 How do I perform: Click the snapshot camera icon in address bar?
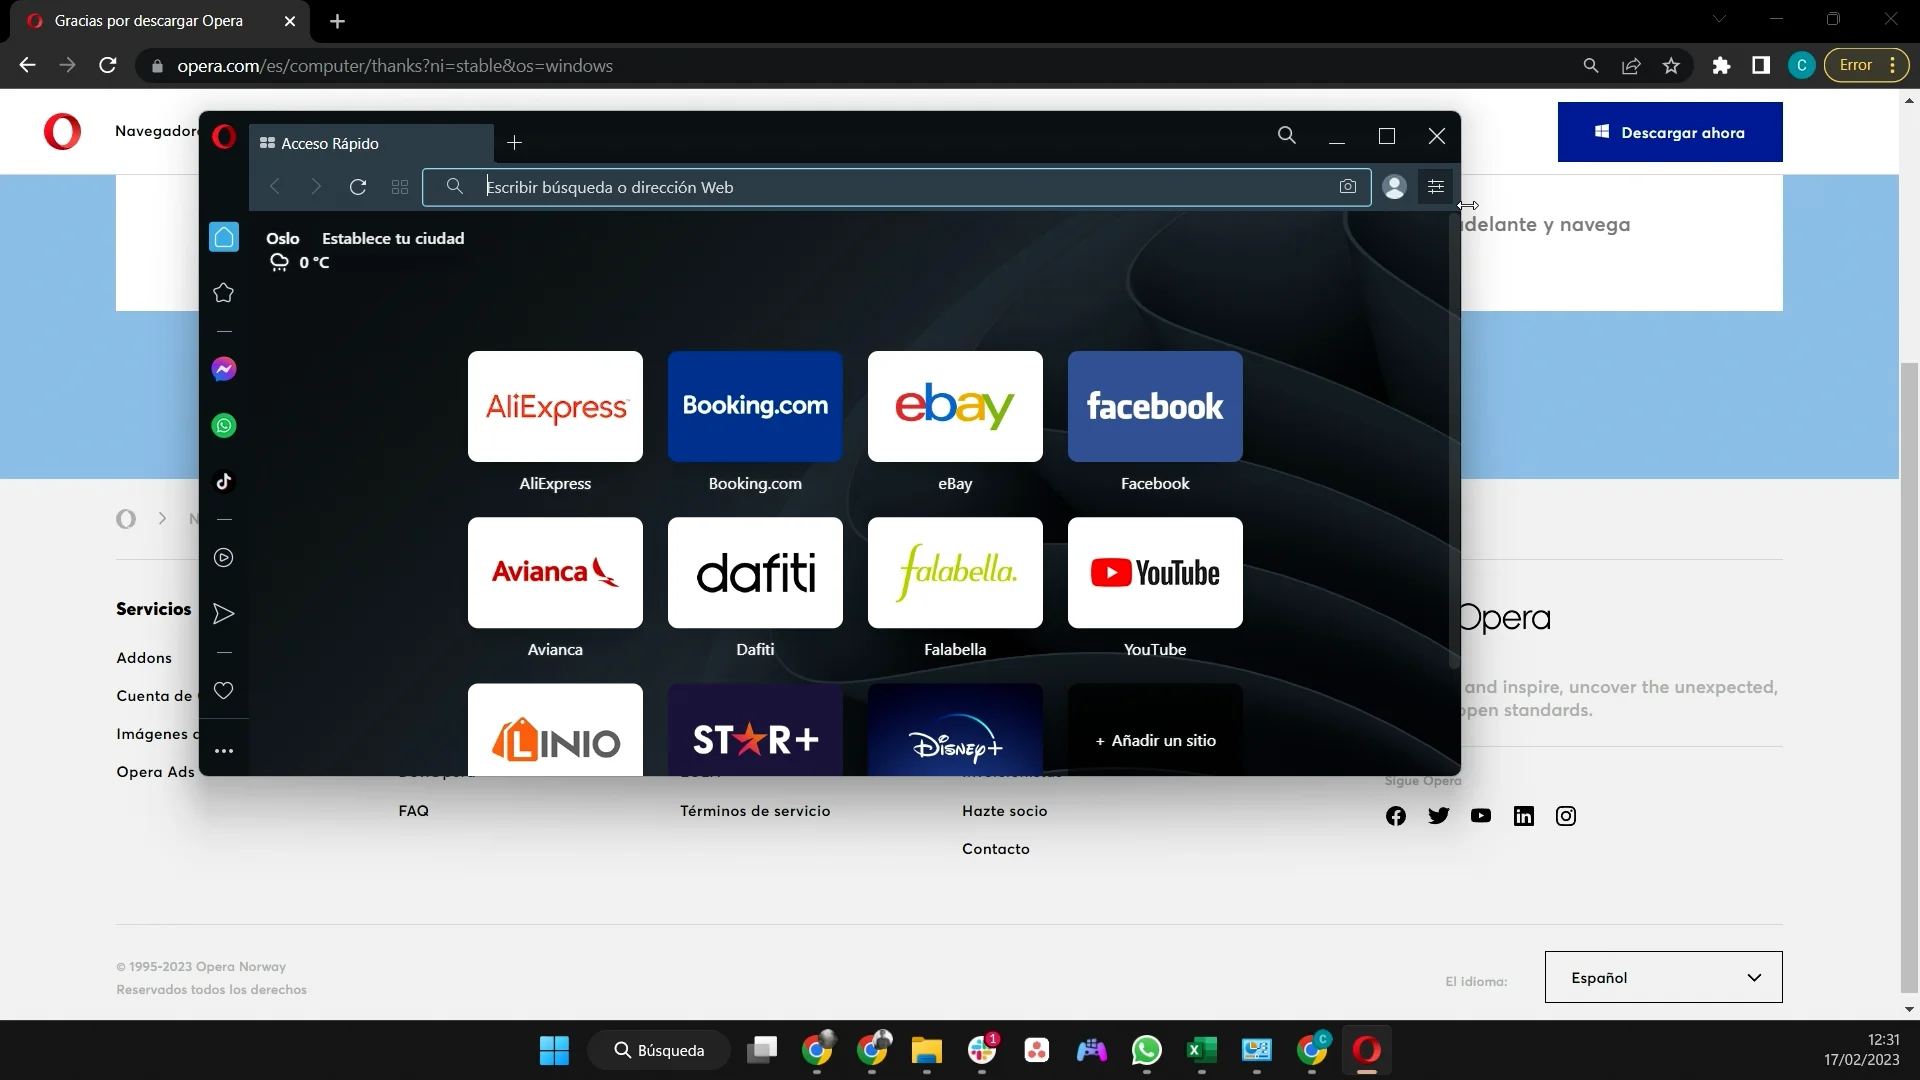point(1348,187)
